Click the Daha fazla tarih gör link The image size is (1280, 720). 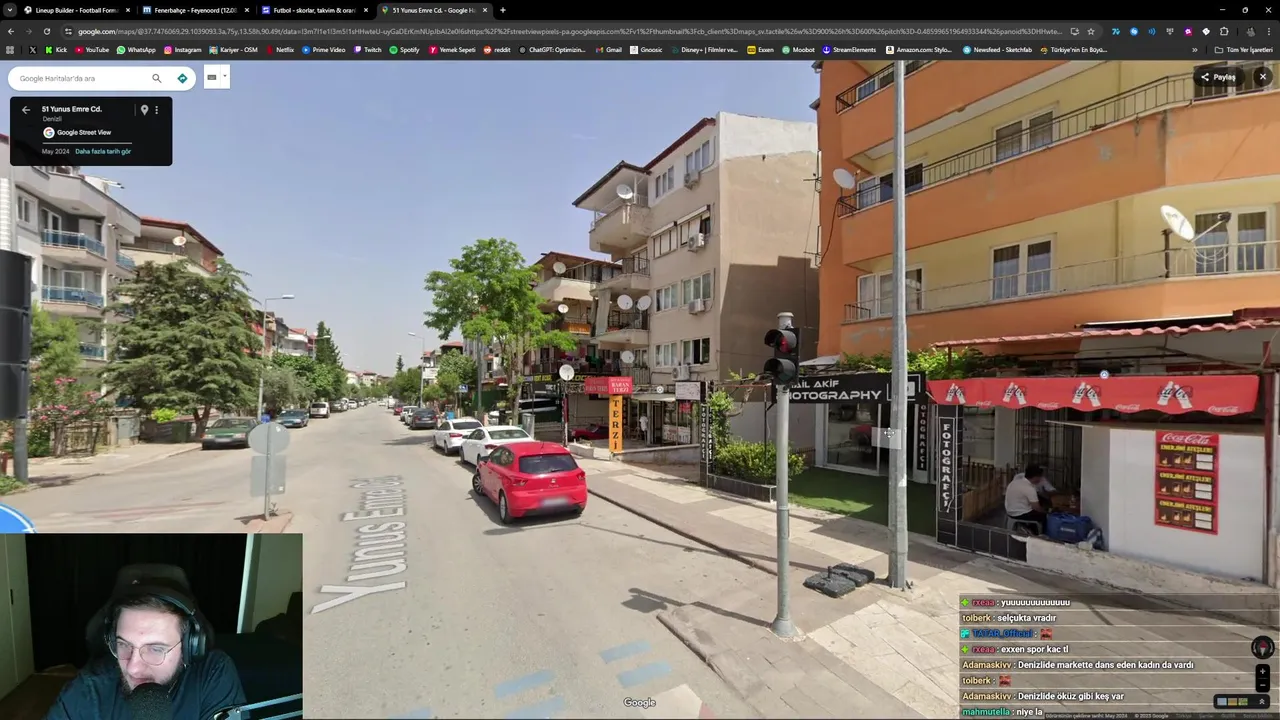pyautogui.click(x=103, y=151)
